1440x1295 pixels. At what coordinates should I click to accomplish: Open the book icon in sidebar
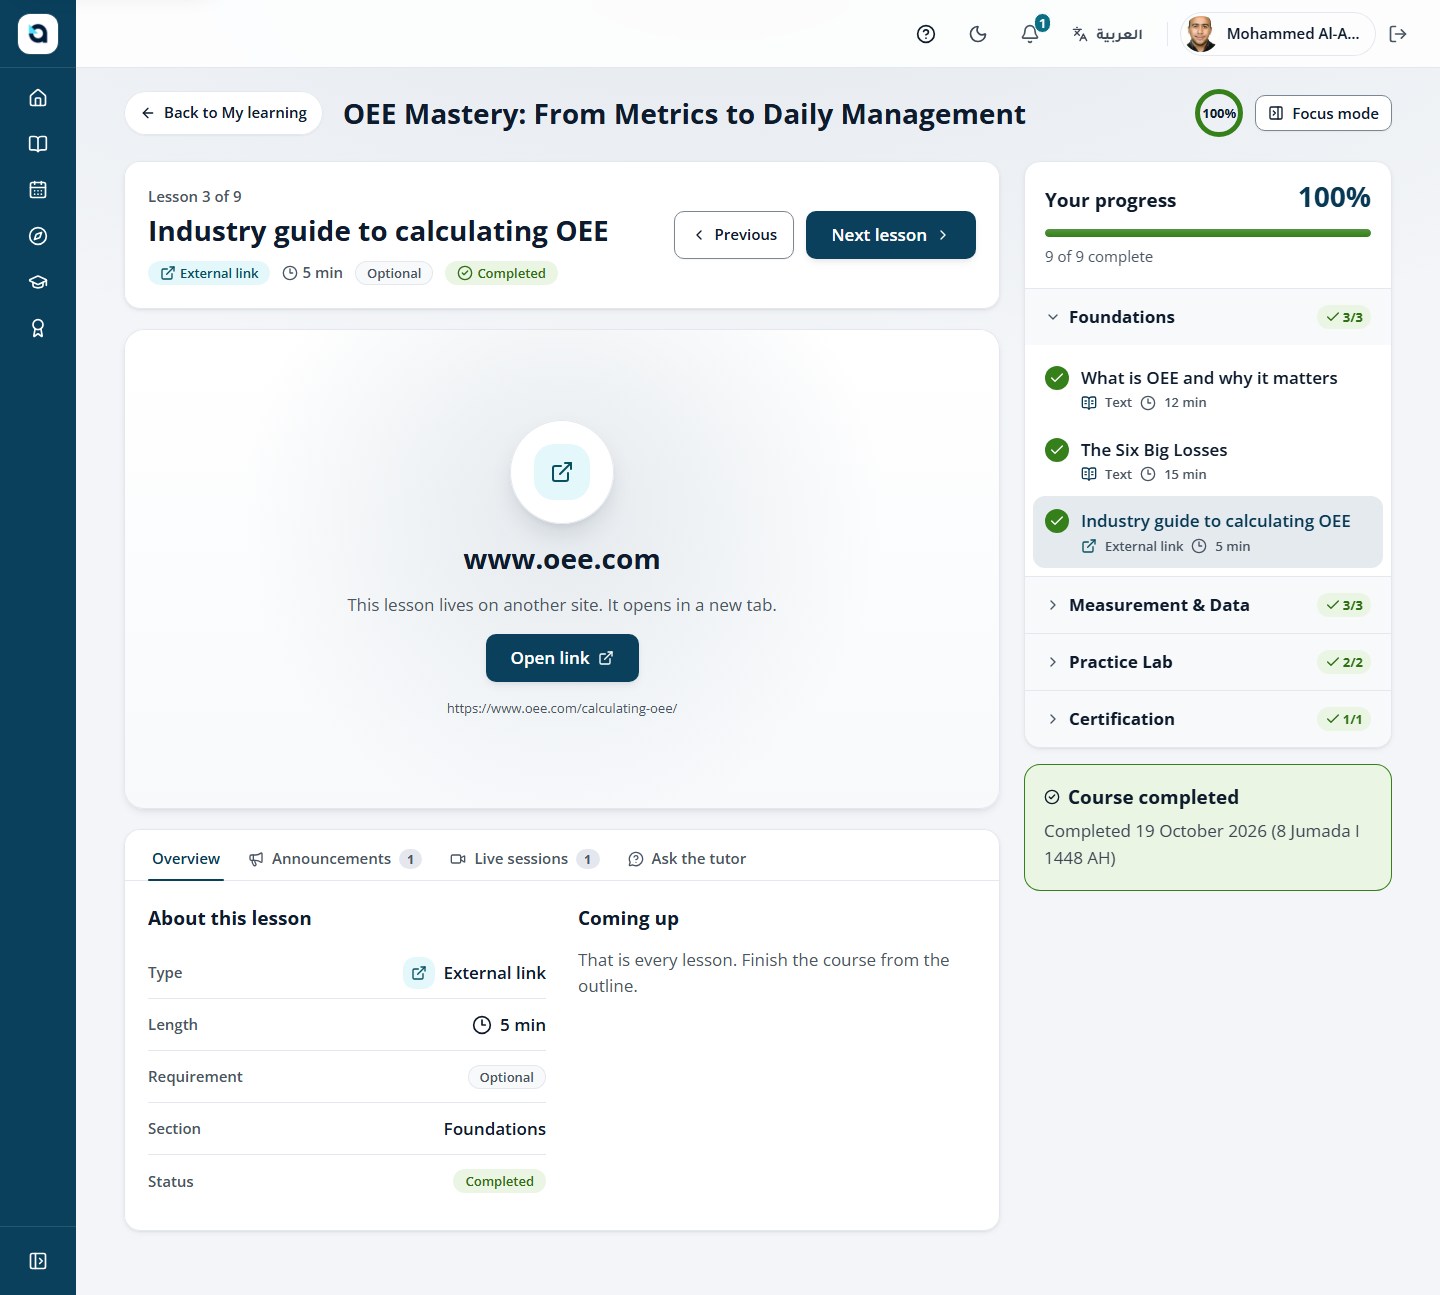click(x=38, y=144)
